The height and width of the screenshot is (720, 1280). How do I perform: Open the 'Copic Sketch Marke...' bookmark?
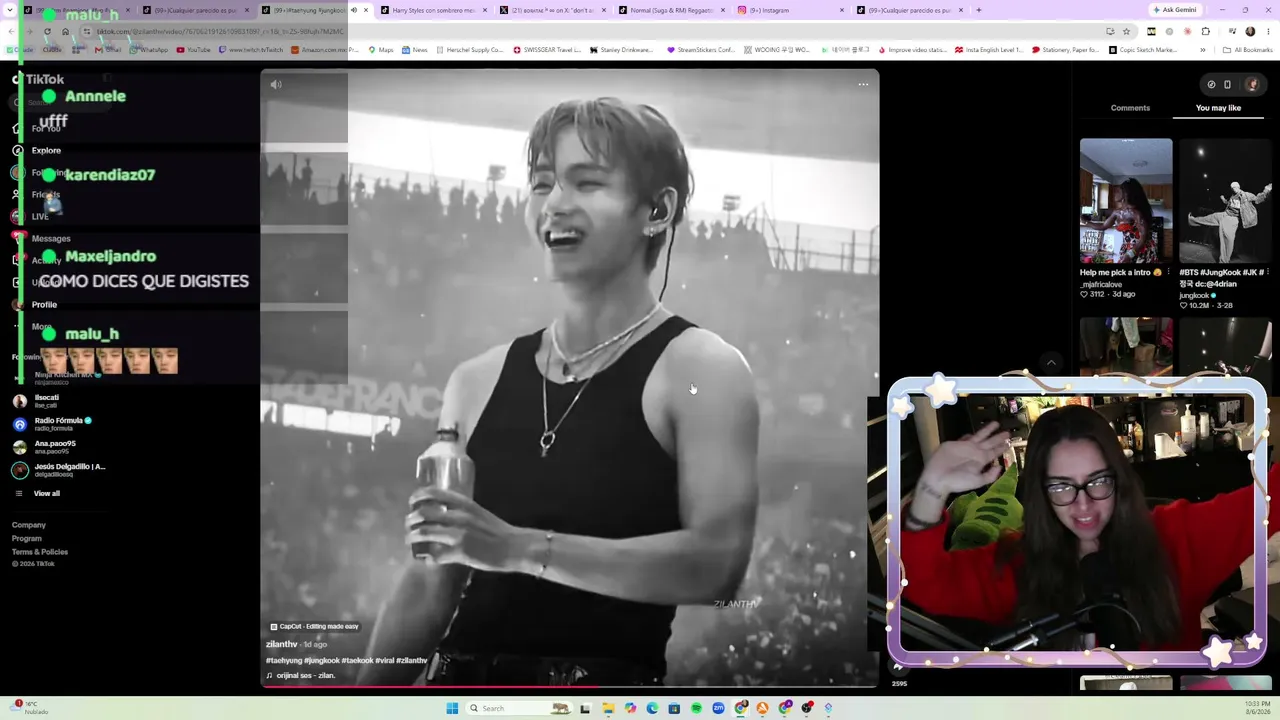point(1143,50)
